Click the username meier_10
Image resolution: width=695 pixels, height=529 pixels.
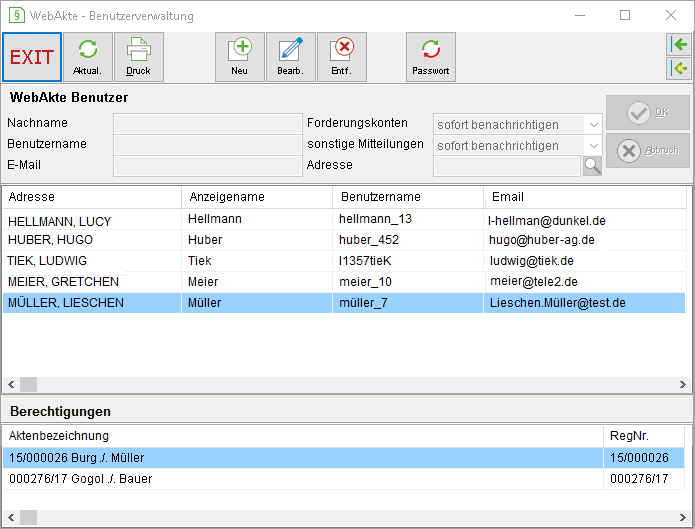point(365,282)
